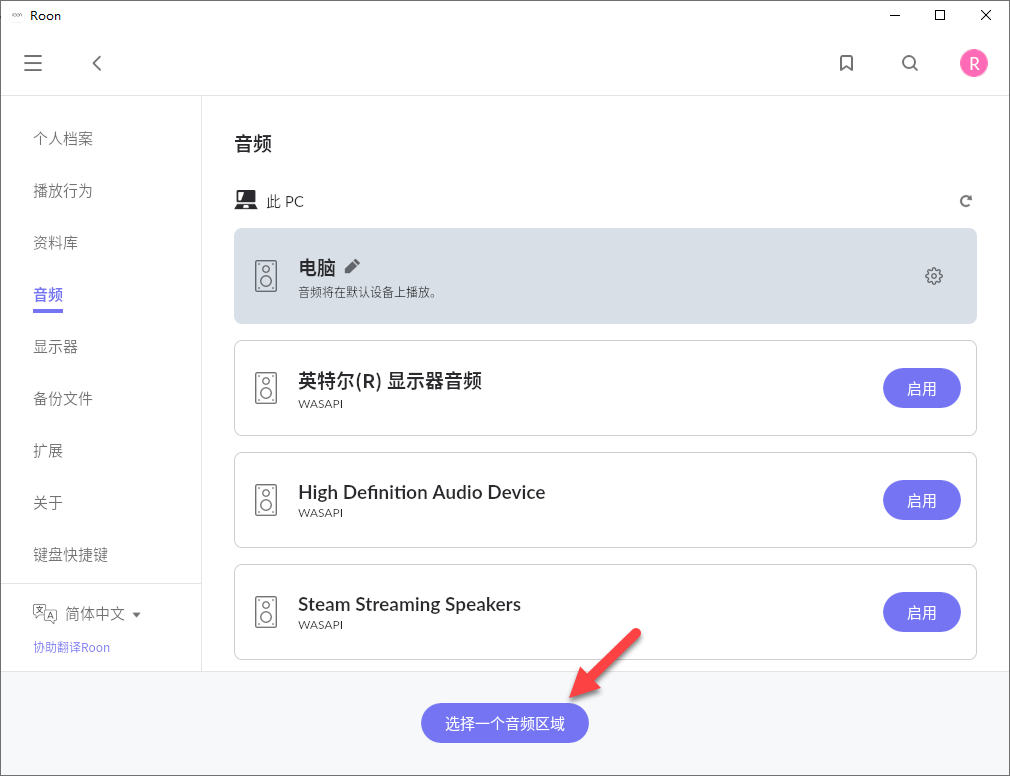Open the search magnifier icon
This screenshot has height=776, width=1010.
pyautogui.click(x=910, y=63)
